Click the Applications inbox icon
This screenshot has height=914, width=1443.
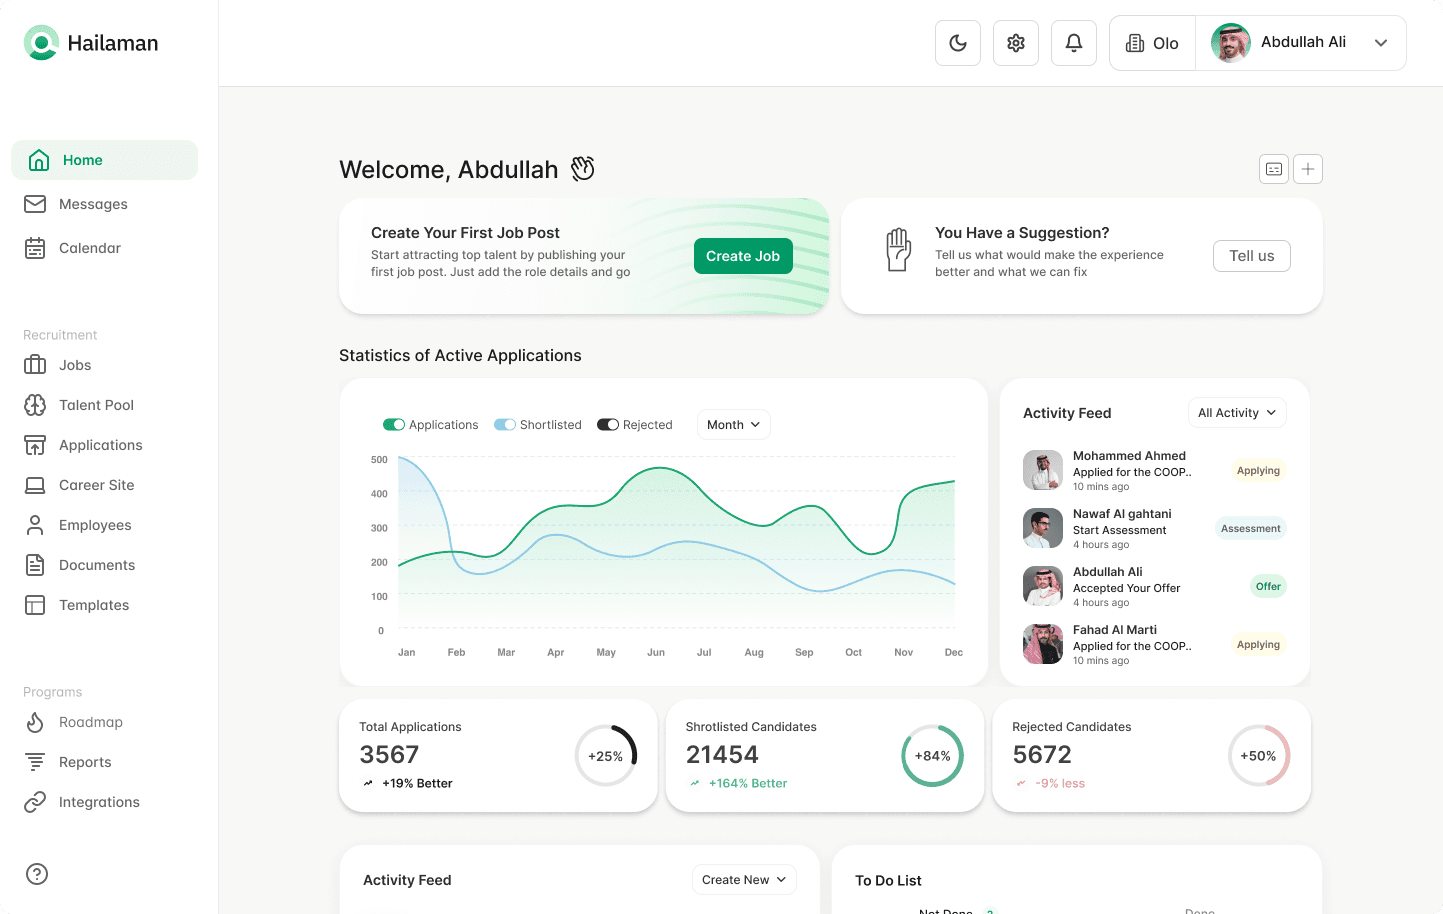[x=35, y=445]
